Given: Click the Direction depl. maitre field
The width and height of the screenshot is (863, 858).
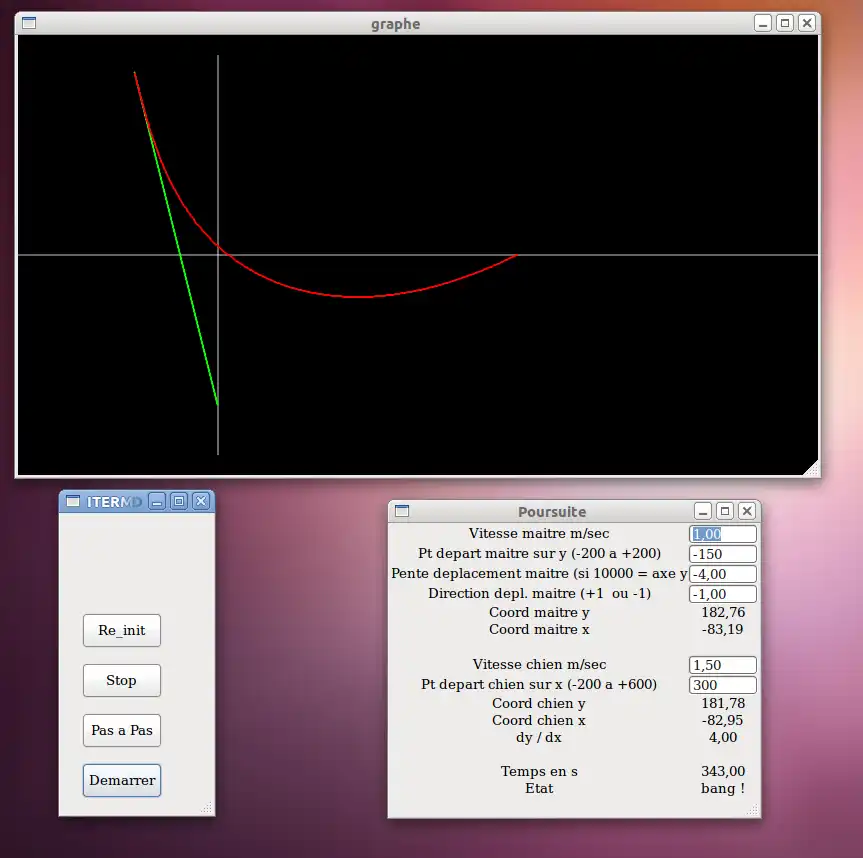Looking at the screenshot, I should (722, 594).
